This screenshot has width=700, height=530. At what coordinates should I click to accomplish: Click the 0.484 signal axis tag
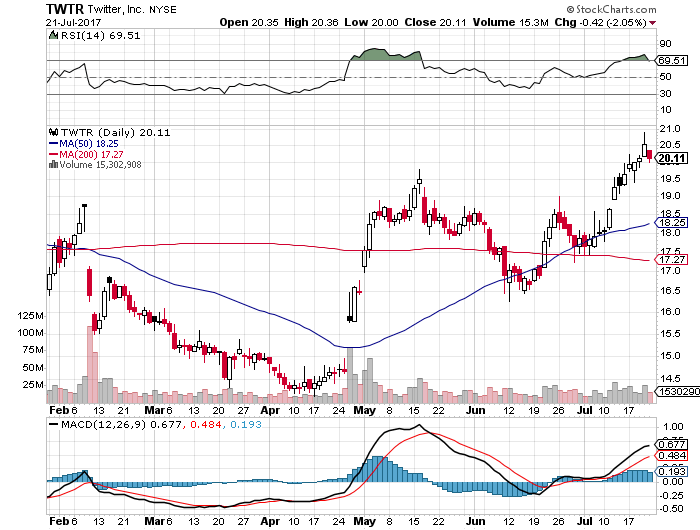(671, 455)
